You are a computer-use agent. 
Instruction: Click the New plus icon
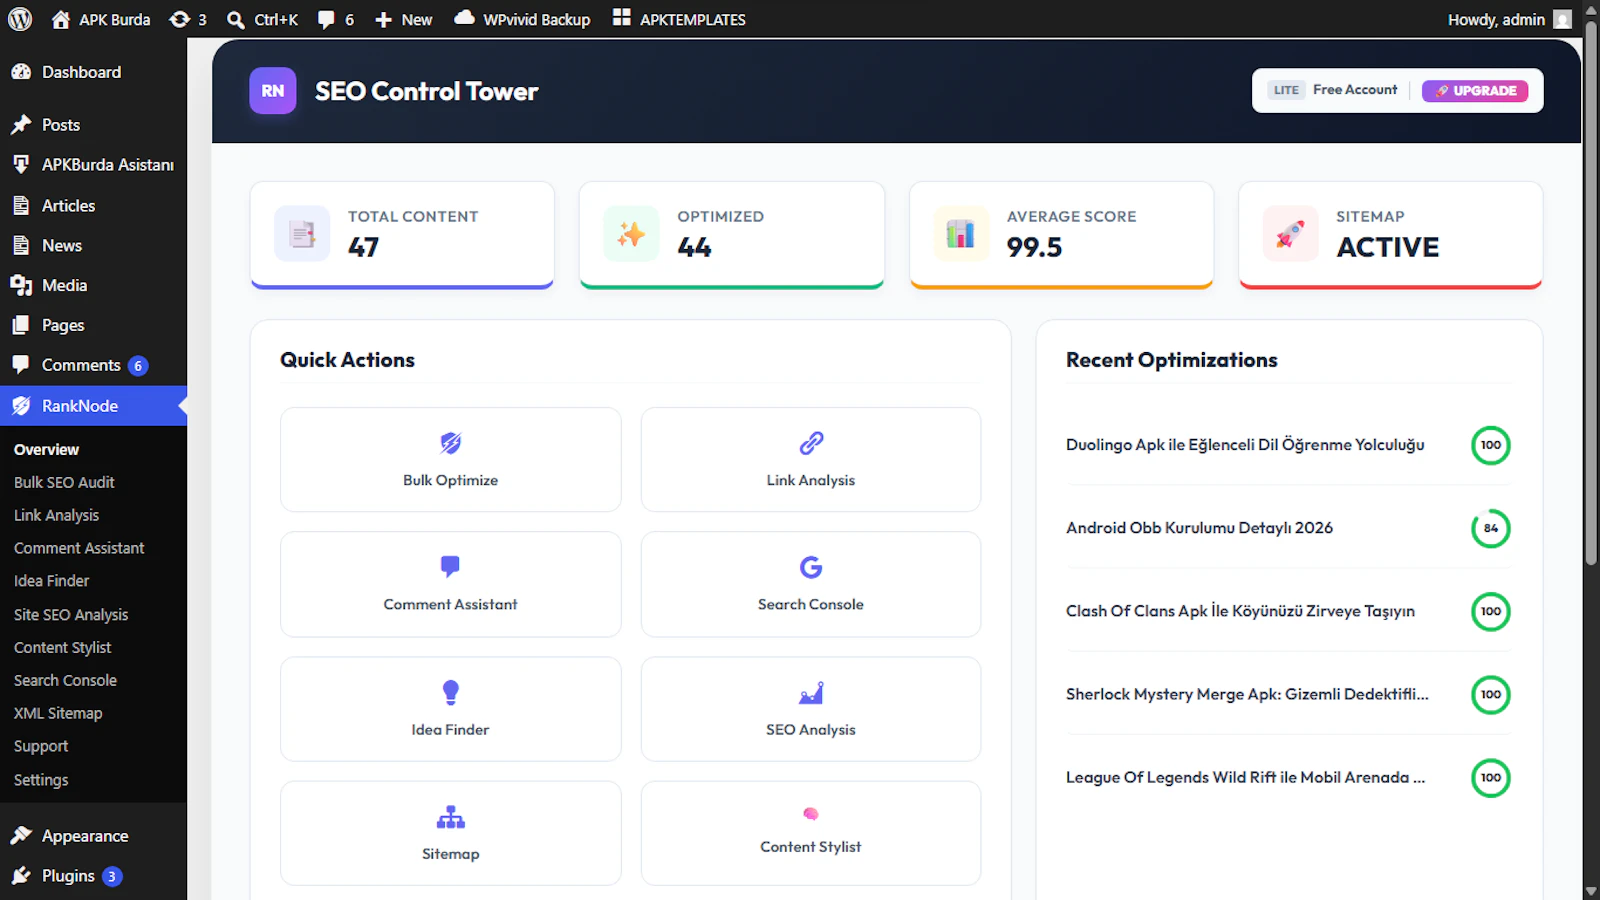(x=383, y=20)
